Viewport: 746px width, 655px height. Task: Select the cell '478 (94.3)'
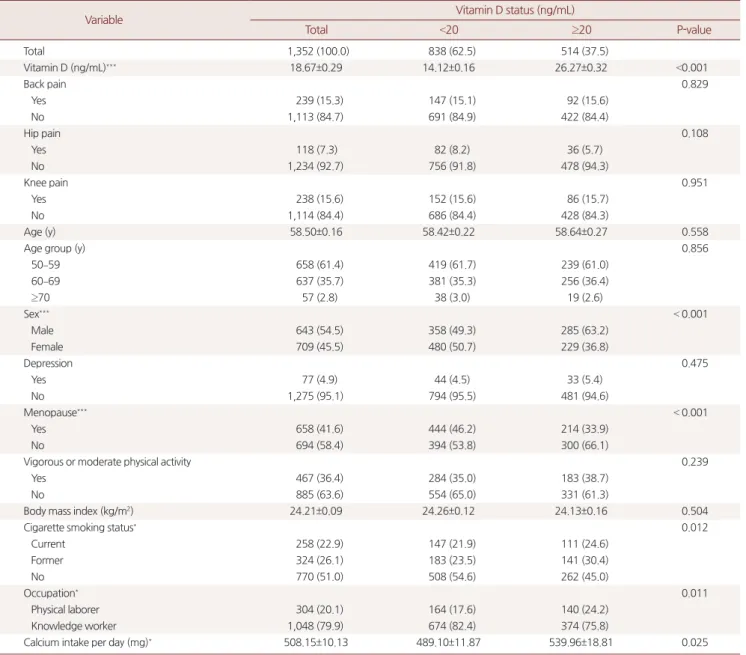584,166
